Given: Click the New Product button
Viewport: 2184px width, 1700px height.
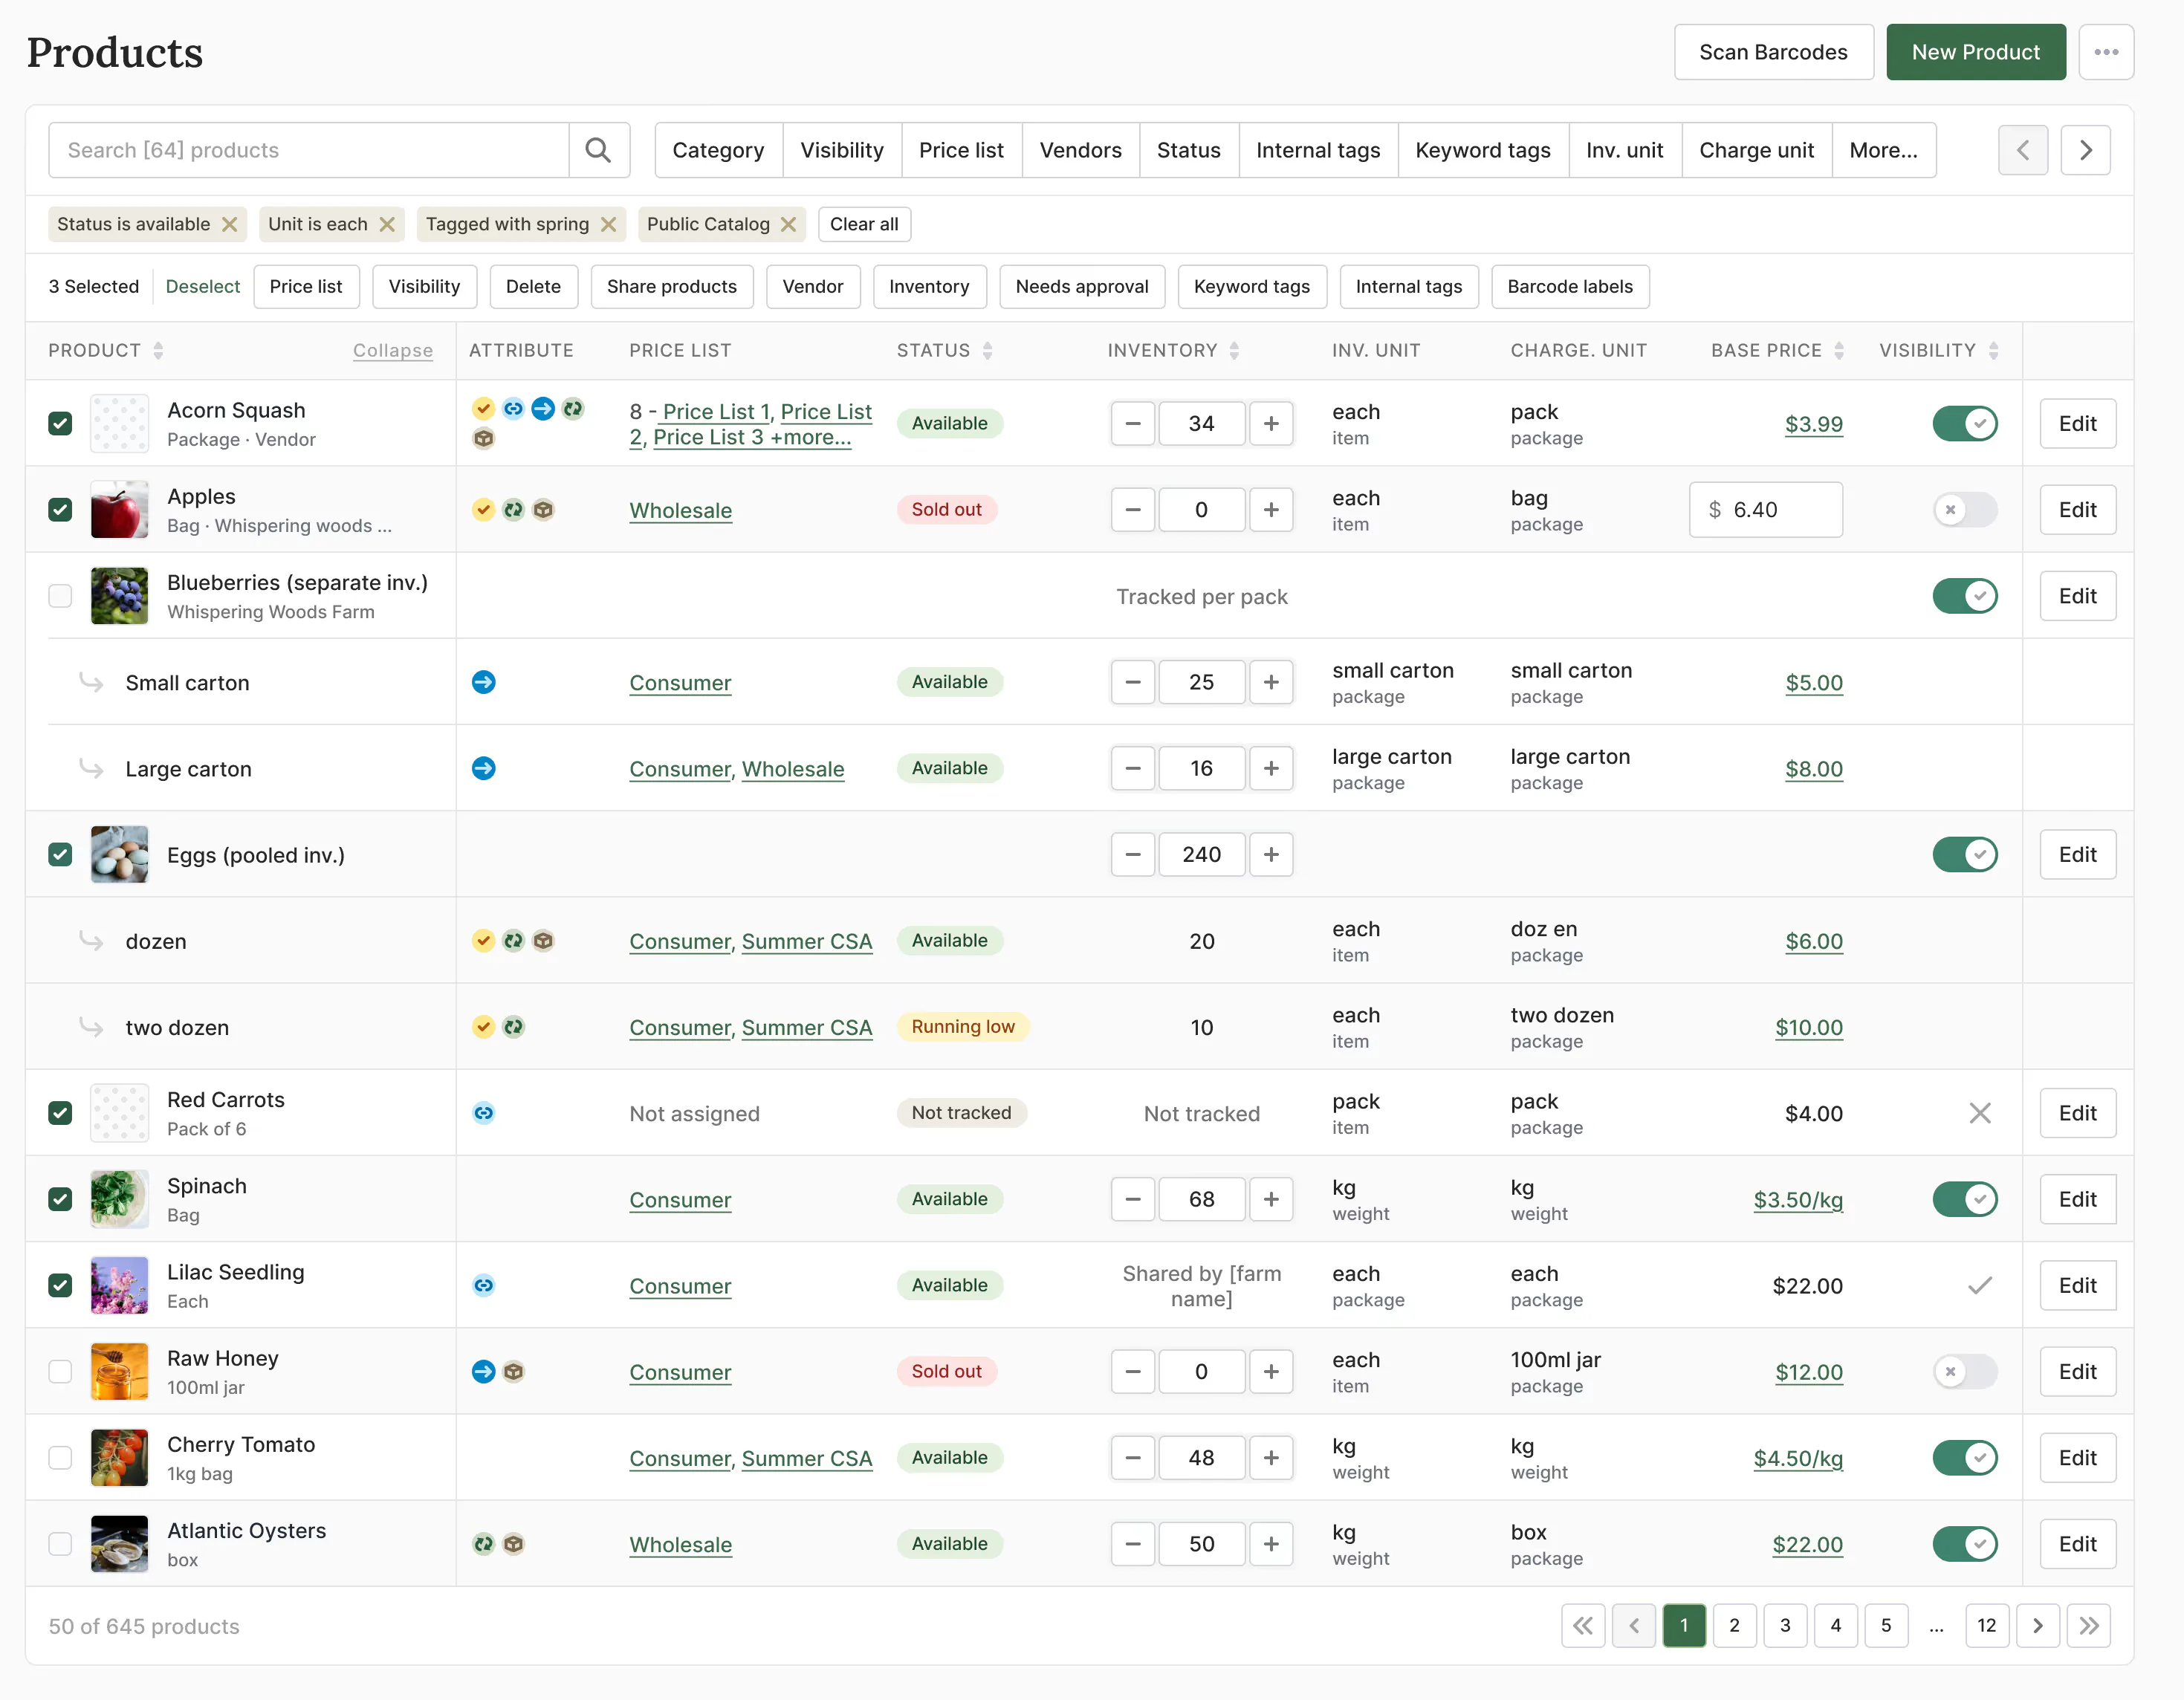Looking at the screenshot, I should (1975, 52).
